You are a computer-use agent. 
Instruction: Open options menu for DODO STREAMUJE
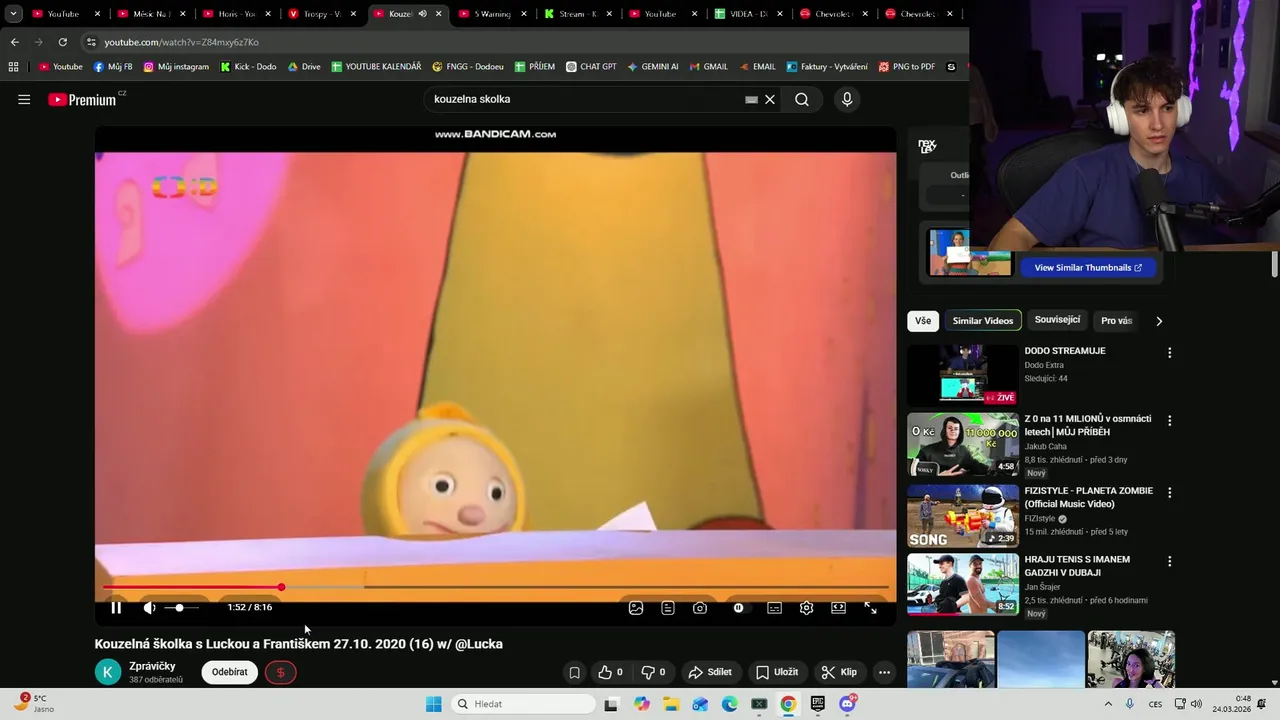tap(1169, 353)
